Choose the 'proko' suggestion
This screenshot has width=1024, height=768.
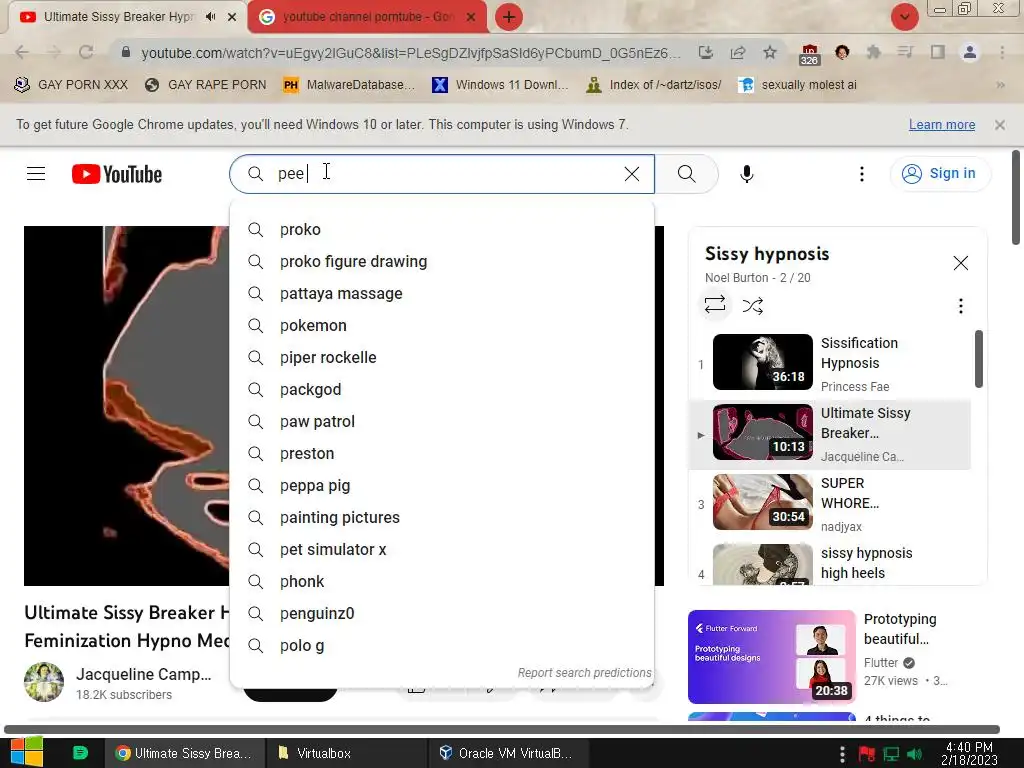[x=442, y=230]
